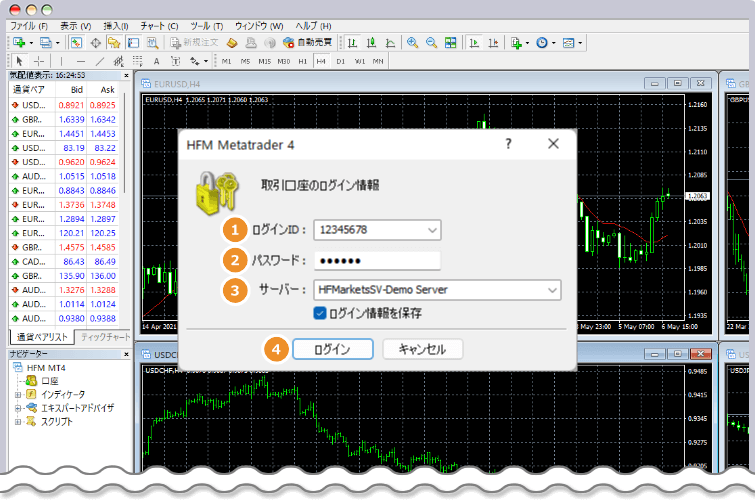Switch to the ティックチャート tab
The height and width of the screenshot is (500, 755).
105,337
